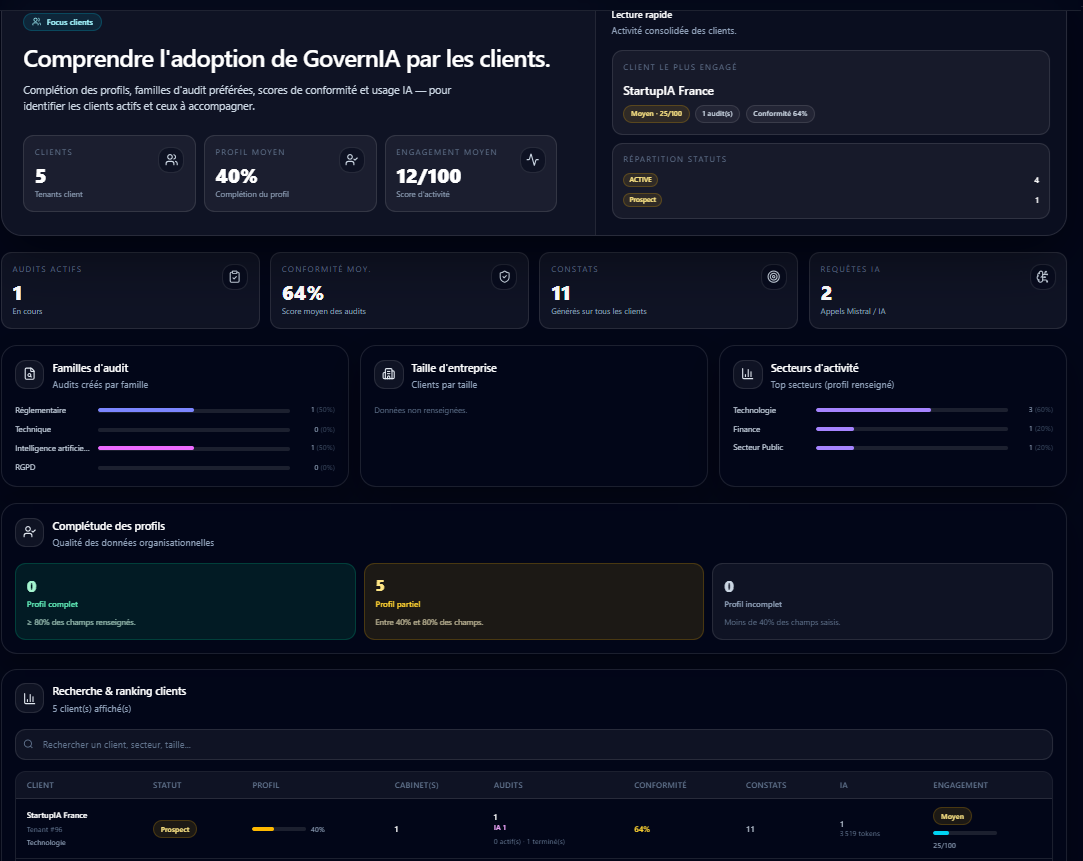Click the 5 client(s) affiché(s) text
Image resolution: width=1083 pixels, height=861 pixels.
coord(92,709)
